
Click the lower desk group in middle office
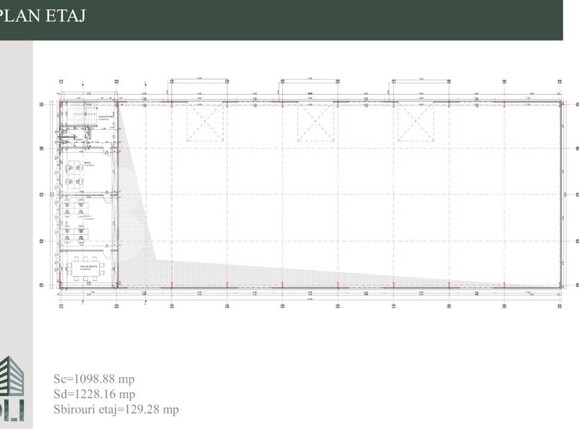point(76,236)
